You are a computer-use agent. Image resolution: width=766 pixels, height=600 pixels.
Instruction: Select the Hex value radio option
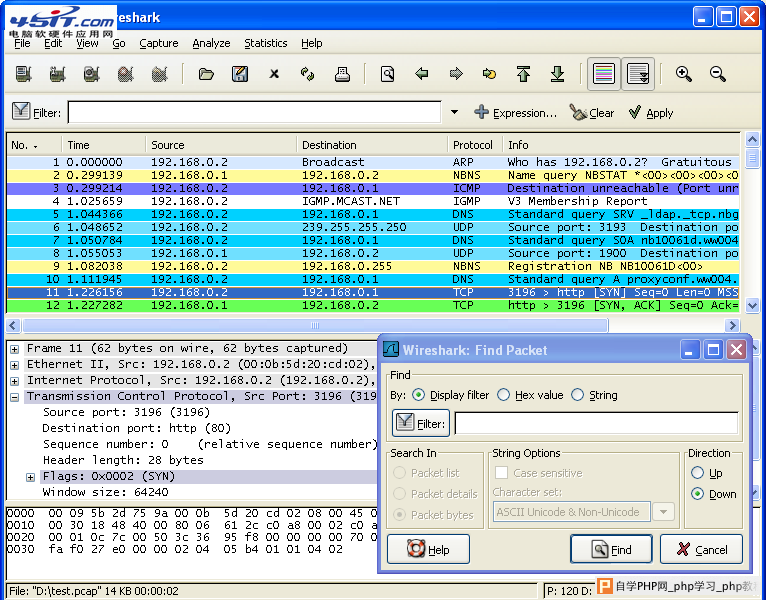point(504,395)
